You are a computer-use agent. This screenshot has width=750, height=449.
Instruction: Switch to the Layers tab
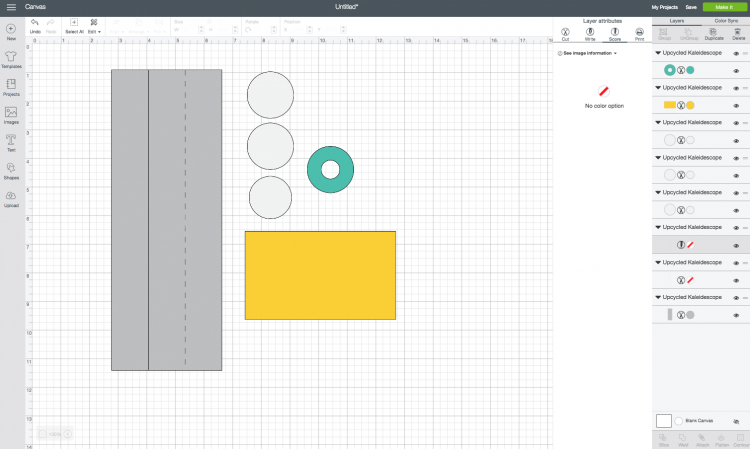pos(676,21)
